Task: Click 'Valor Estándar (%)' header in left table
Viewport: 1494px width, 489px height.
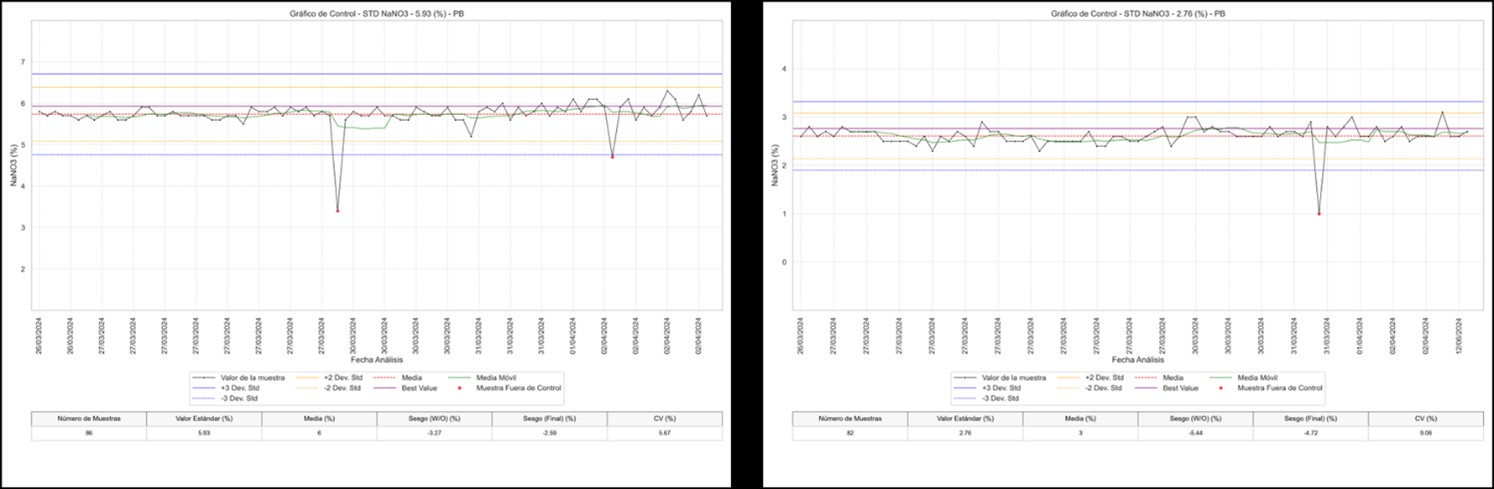Action: pyautogui.click(x=204, y=419)
